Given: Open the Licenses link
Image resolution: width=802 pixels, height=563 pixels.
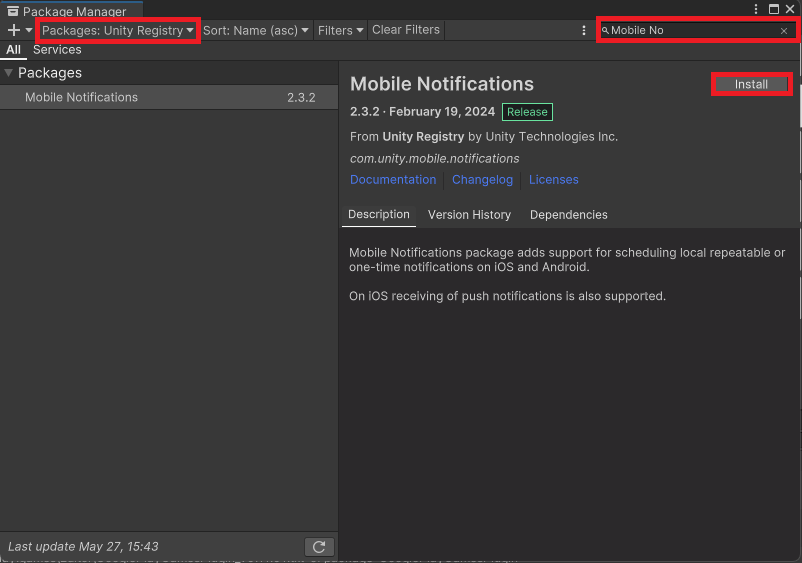Looking at the screenshot, I should pyautogui.click(x=553, y=179).
